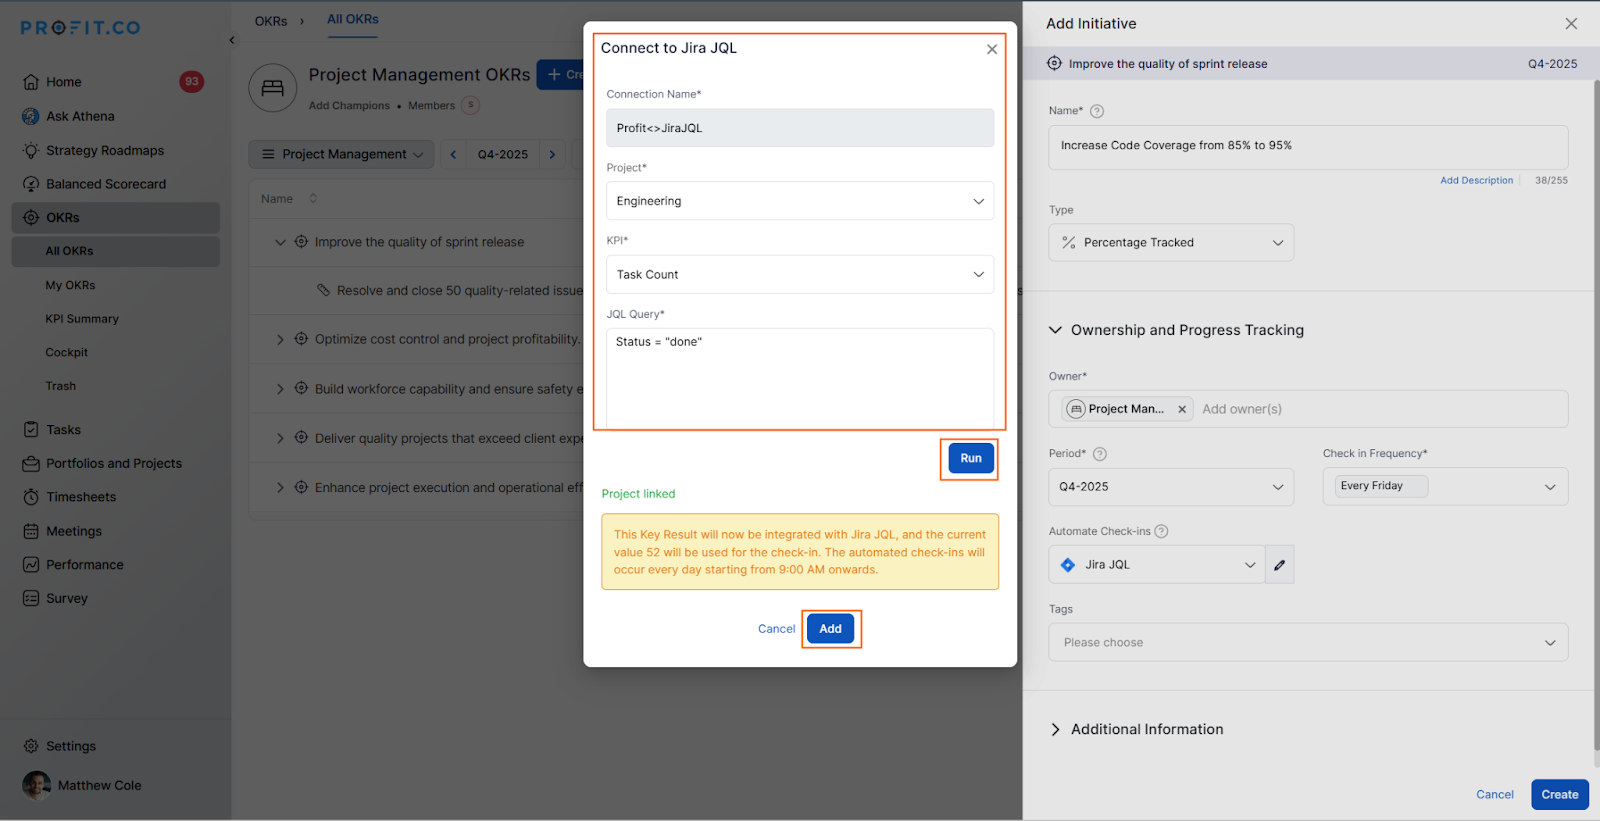Expand 'Build workforce capability' objective

click(x=280, y=389)
